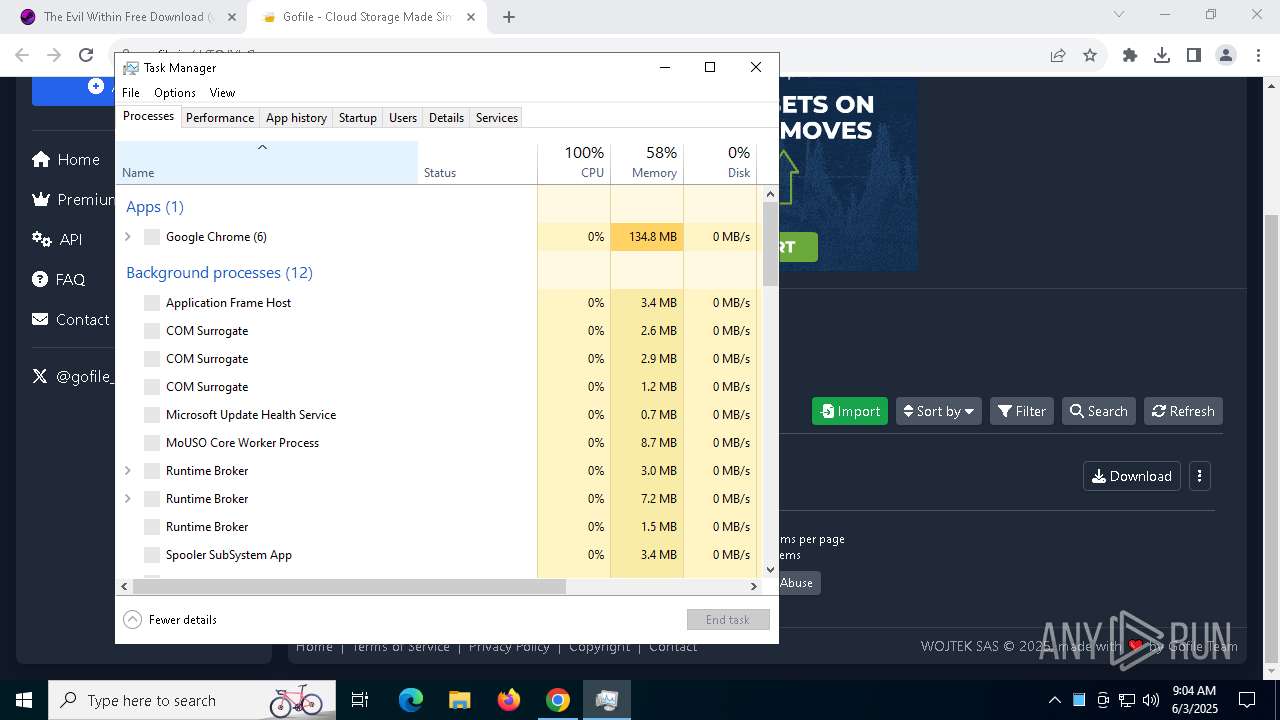Click the Microsoft Update Health Service icon
Screen dimensions: 1280x720
pyautogui.click(x=152, y=415)
